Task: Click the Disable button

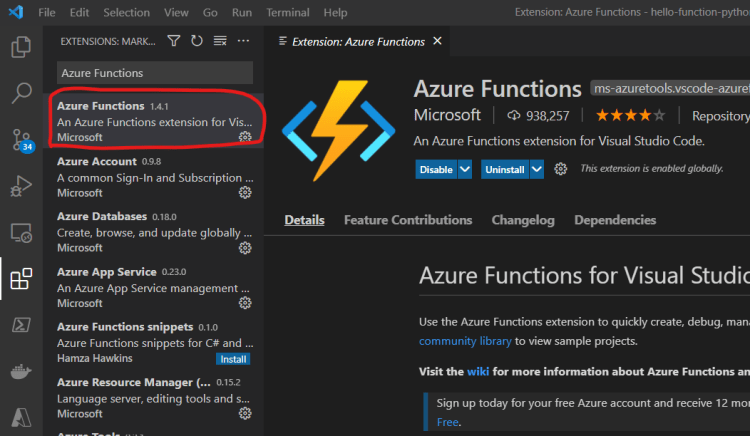Action: tap(436, 169)
